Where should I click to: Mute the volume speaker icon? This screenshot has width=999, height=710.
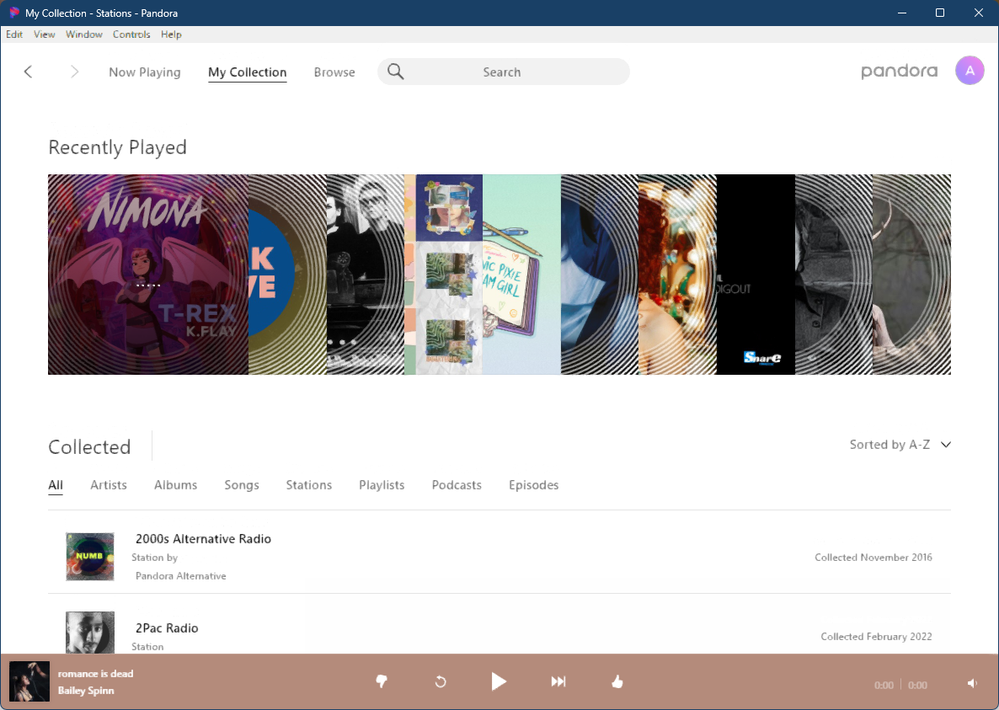coord(972,684)
